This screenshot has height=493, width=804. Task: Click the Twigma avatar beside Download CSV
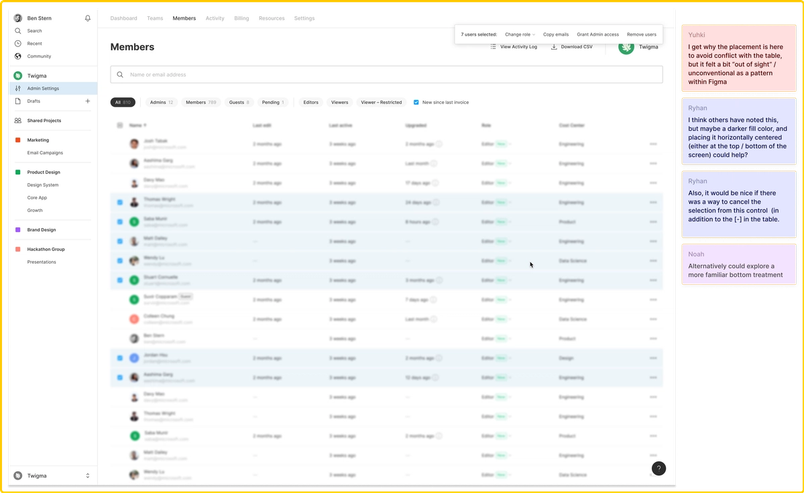pos(626,48)
